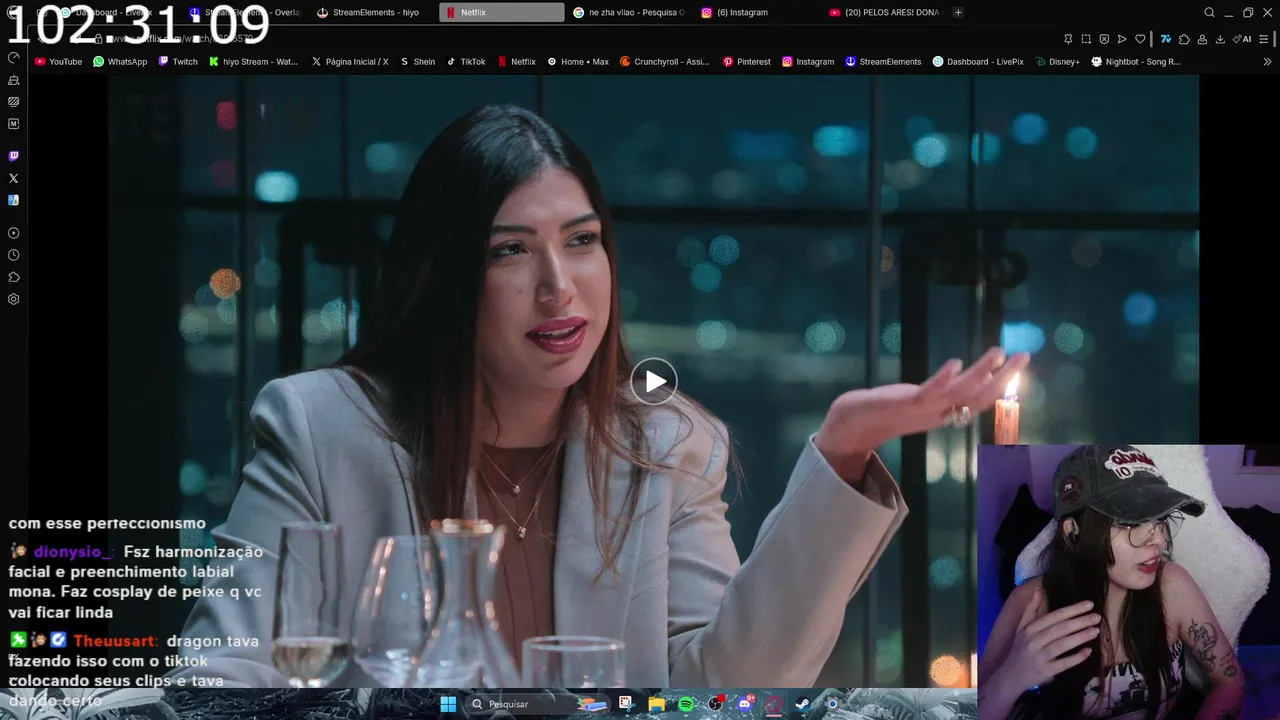Open the extensions puzzle icon
The image size is (1280, 720).
[1184, 39]
